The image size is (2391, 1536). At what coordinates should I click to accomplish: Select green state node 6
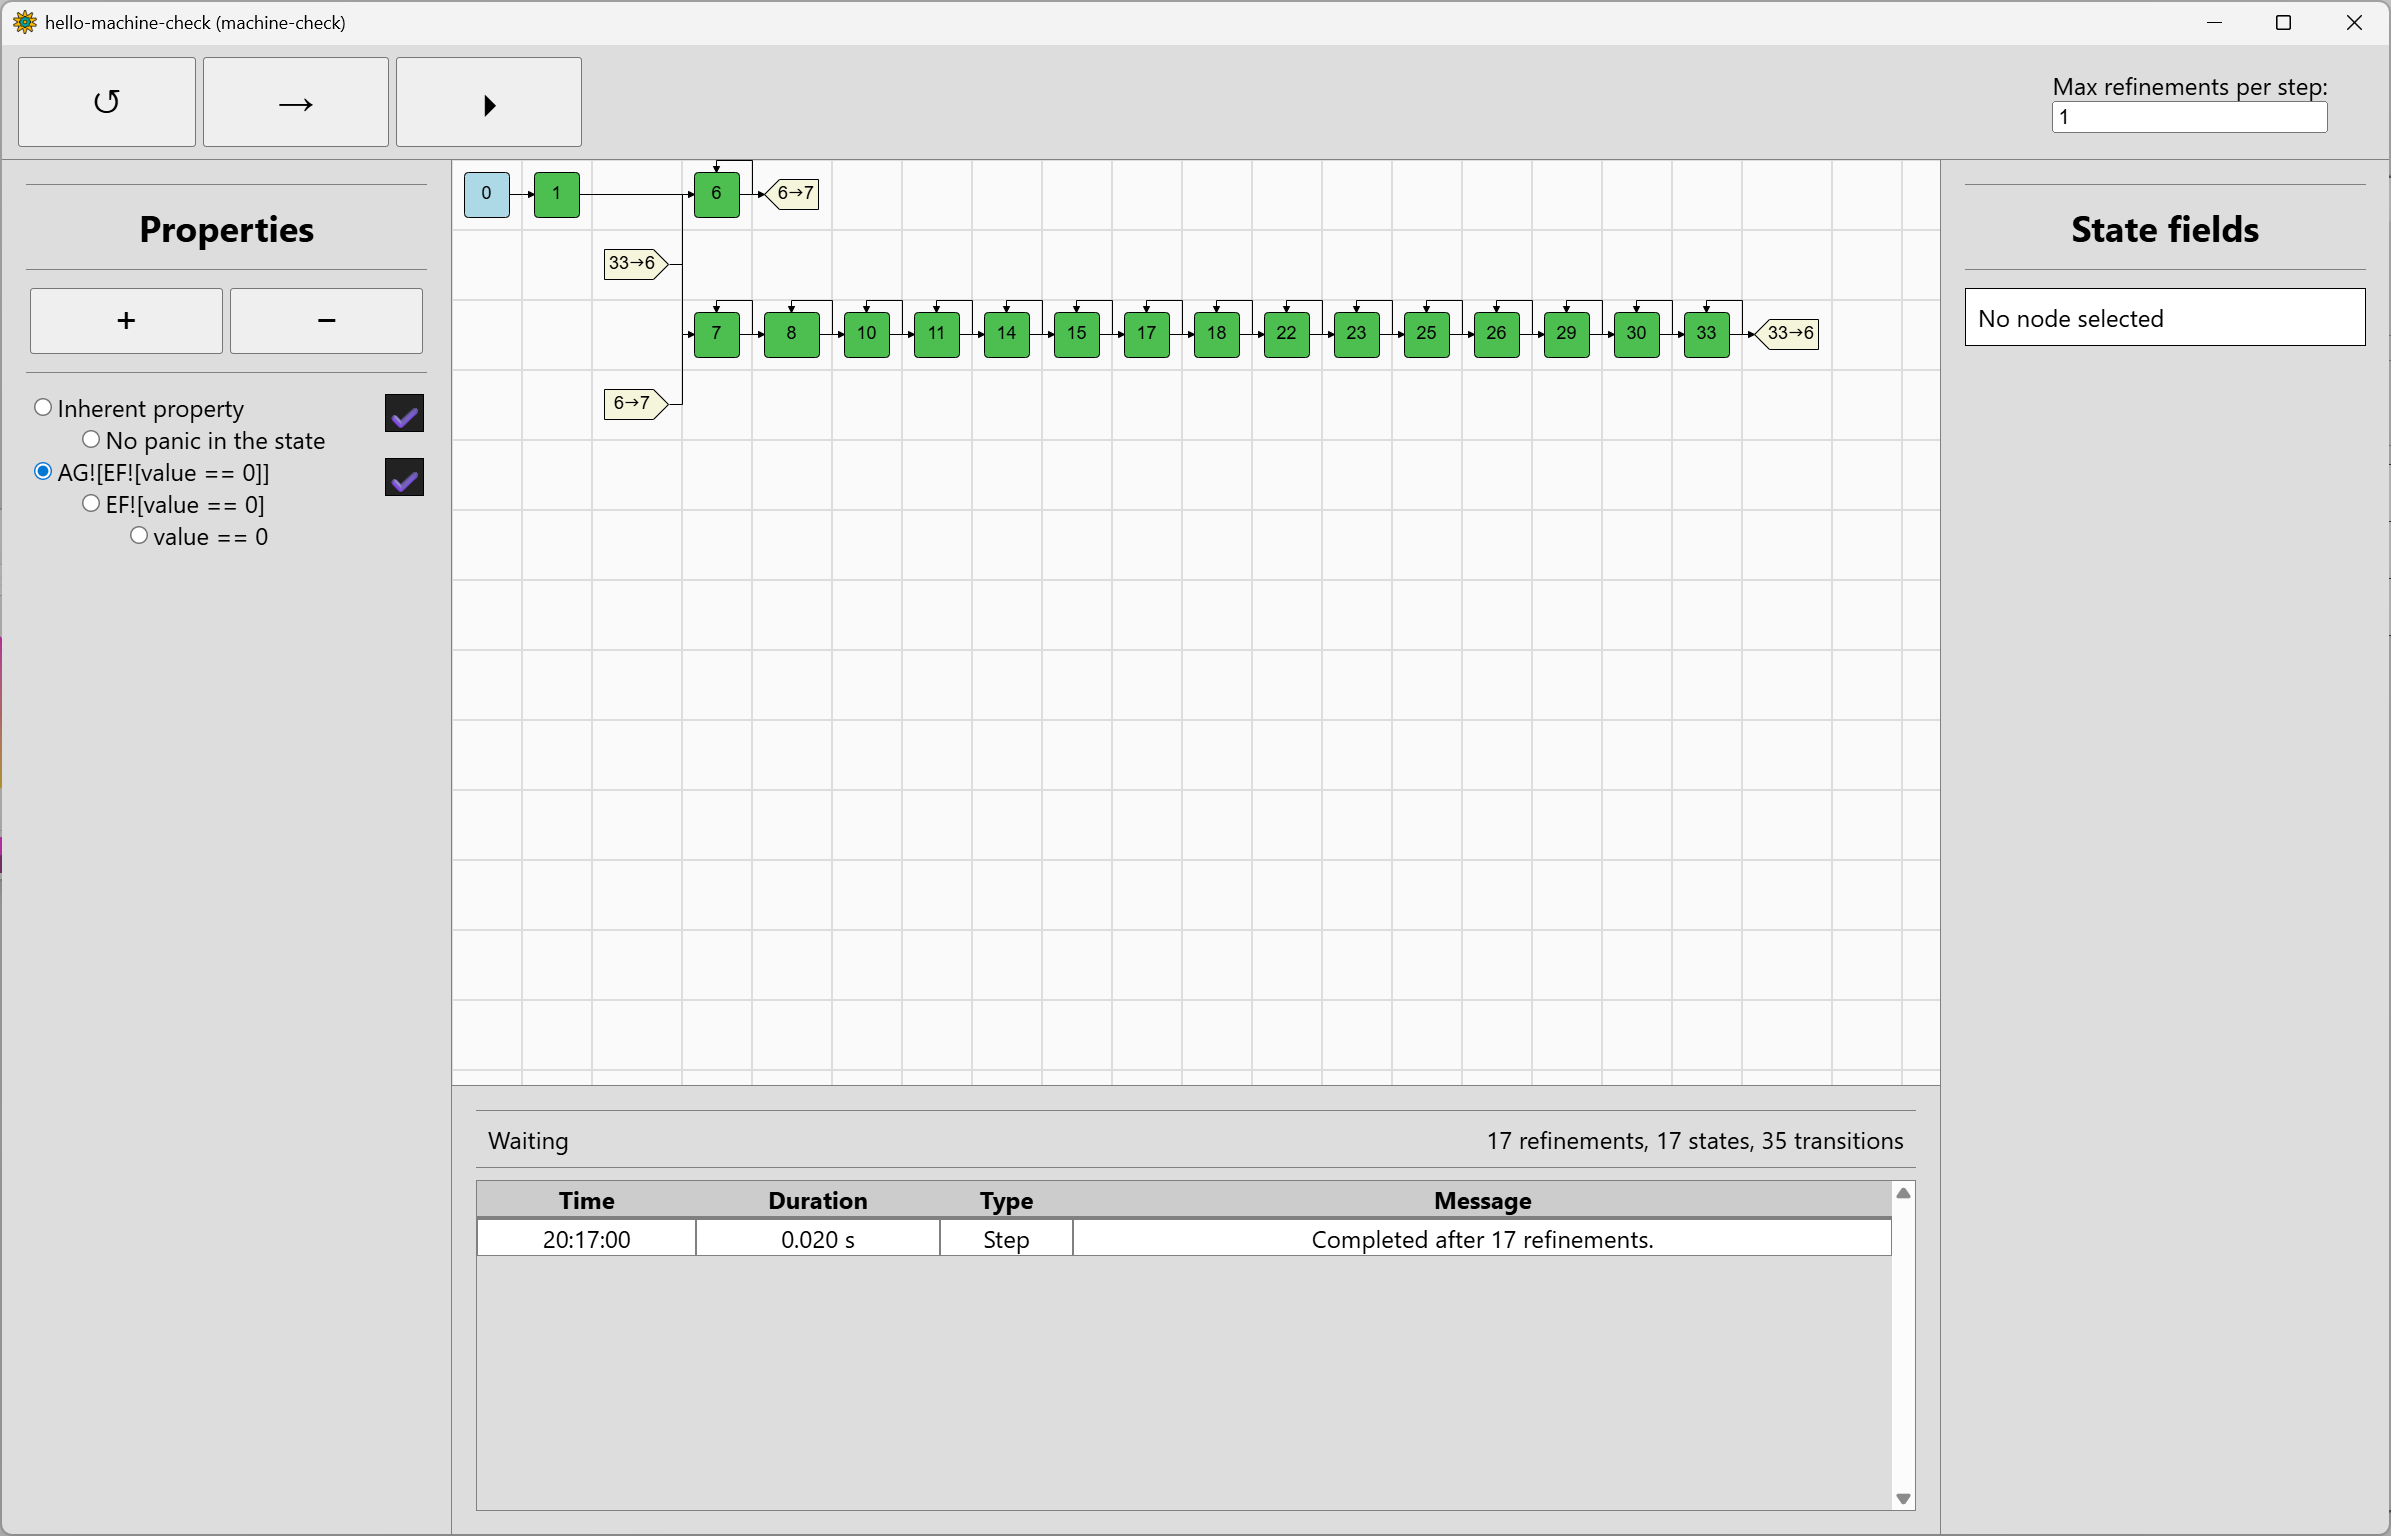pyautogui.click(x=716, y=194)
